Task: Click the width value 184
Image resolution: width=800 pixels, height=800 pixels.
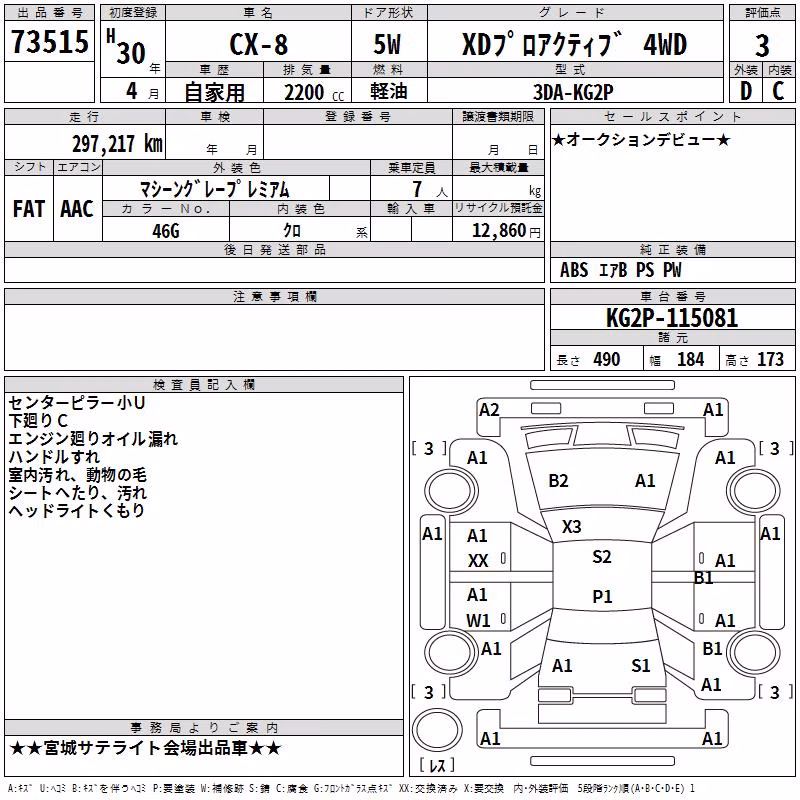Action: [x=690, y=360]
